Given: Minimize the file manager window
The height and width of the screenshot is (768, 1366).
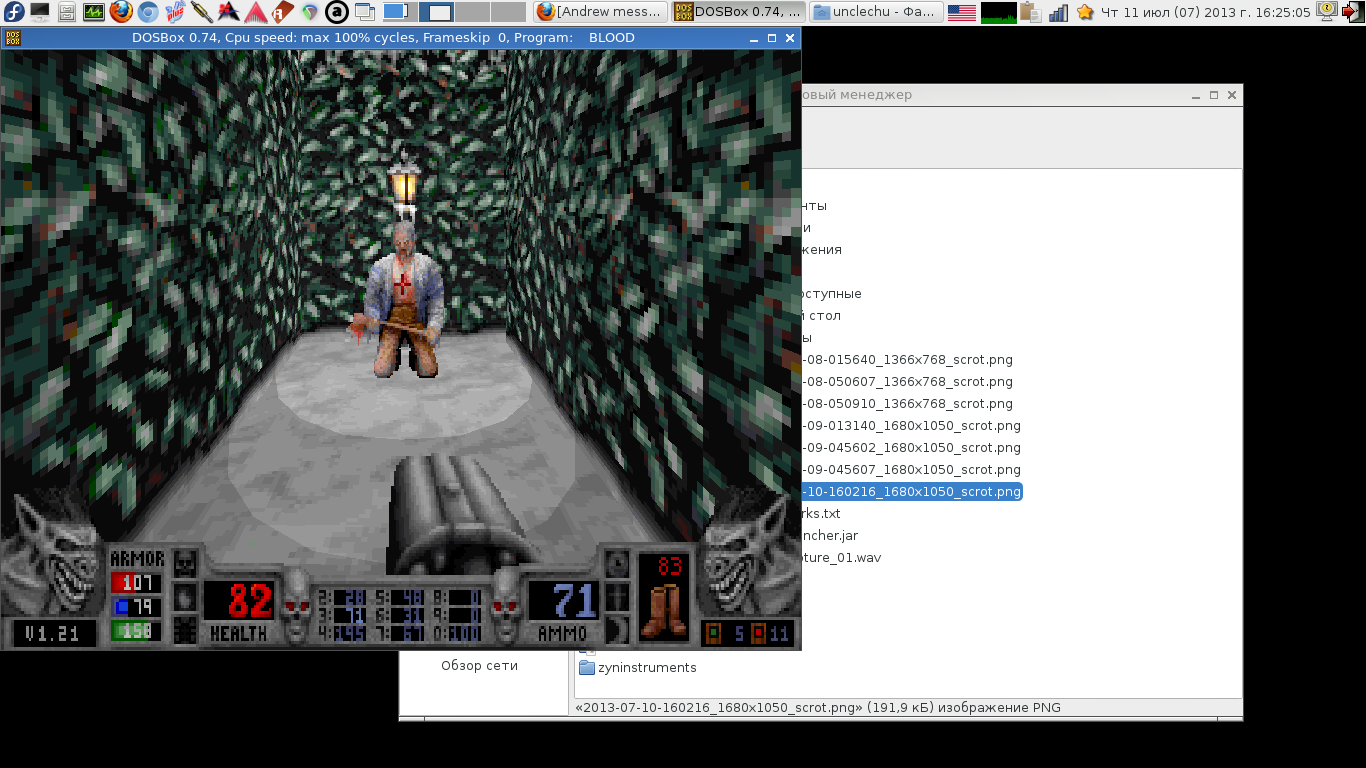Looking at the screenshot, I should (x=1196, y=95).
